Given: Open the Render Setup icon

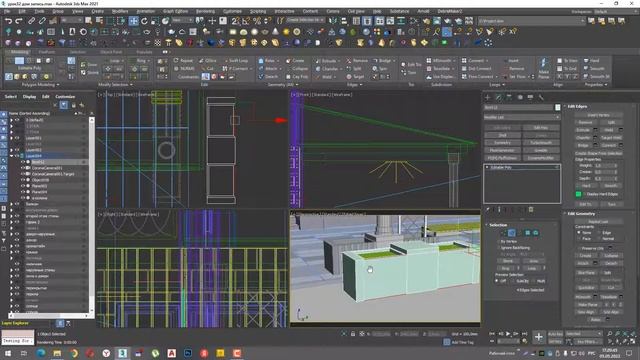Looking at the screenshot, I should (x=426, y=20).
